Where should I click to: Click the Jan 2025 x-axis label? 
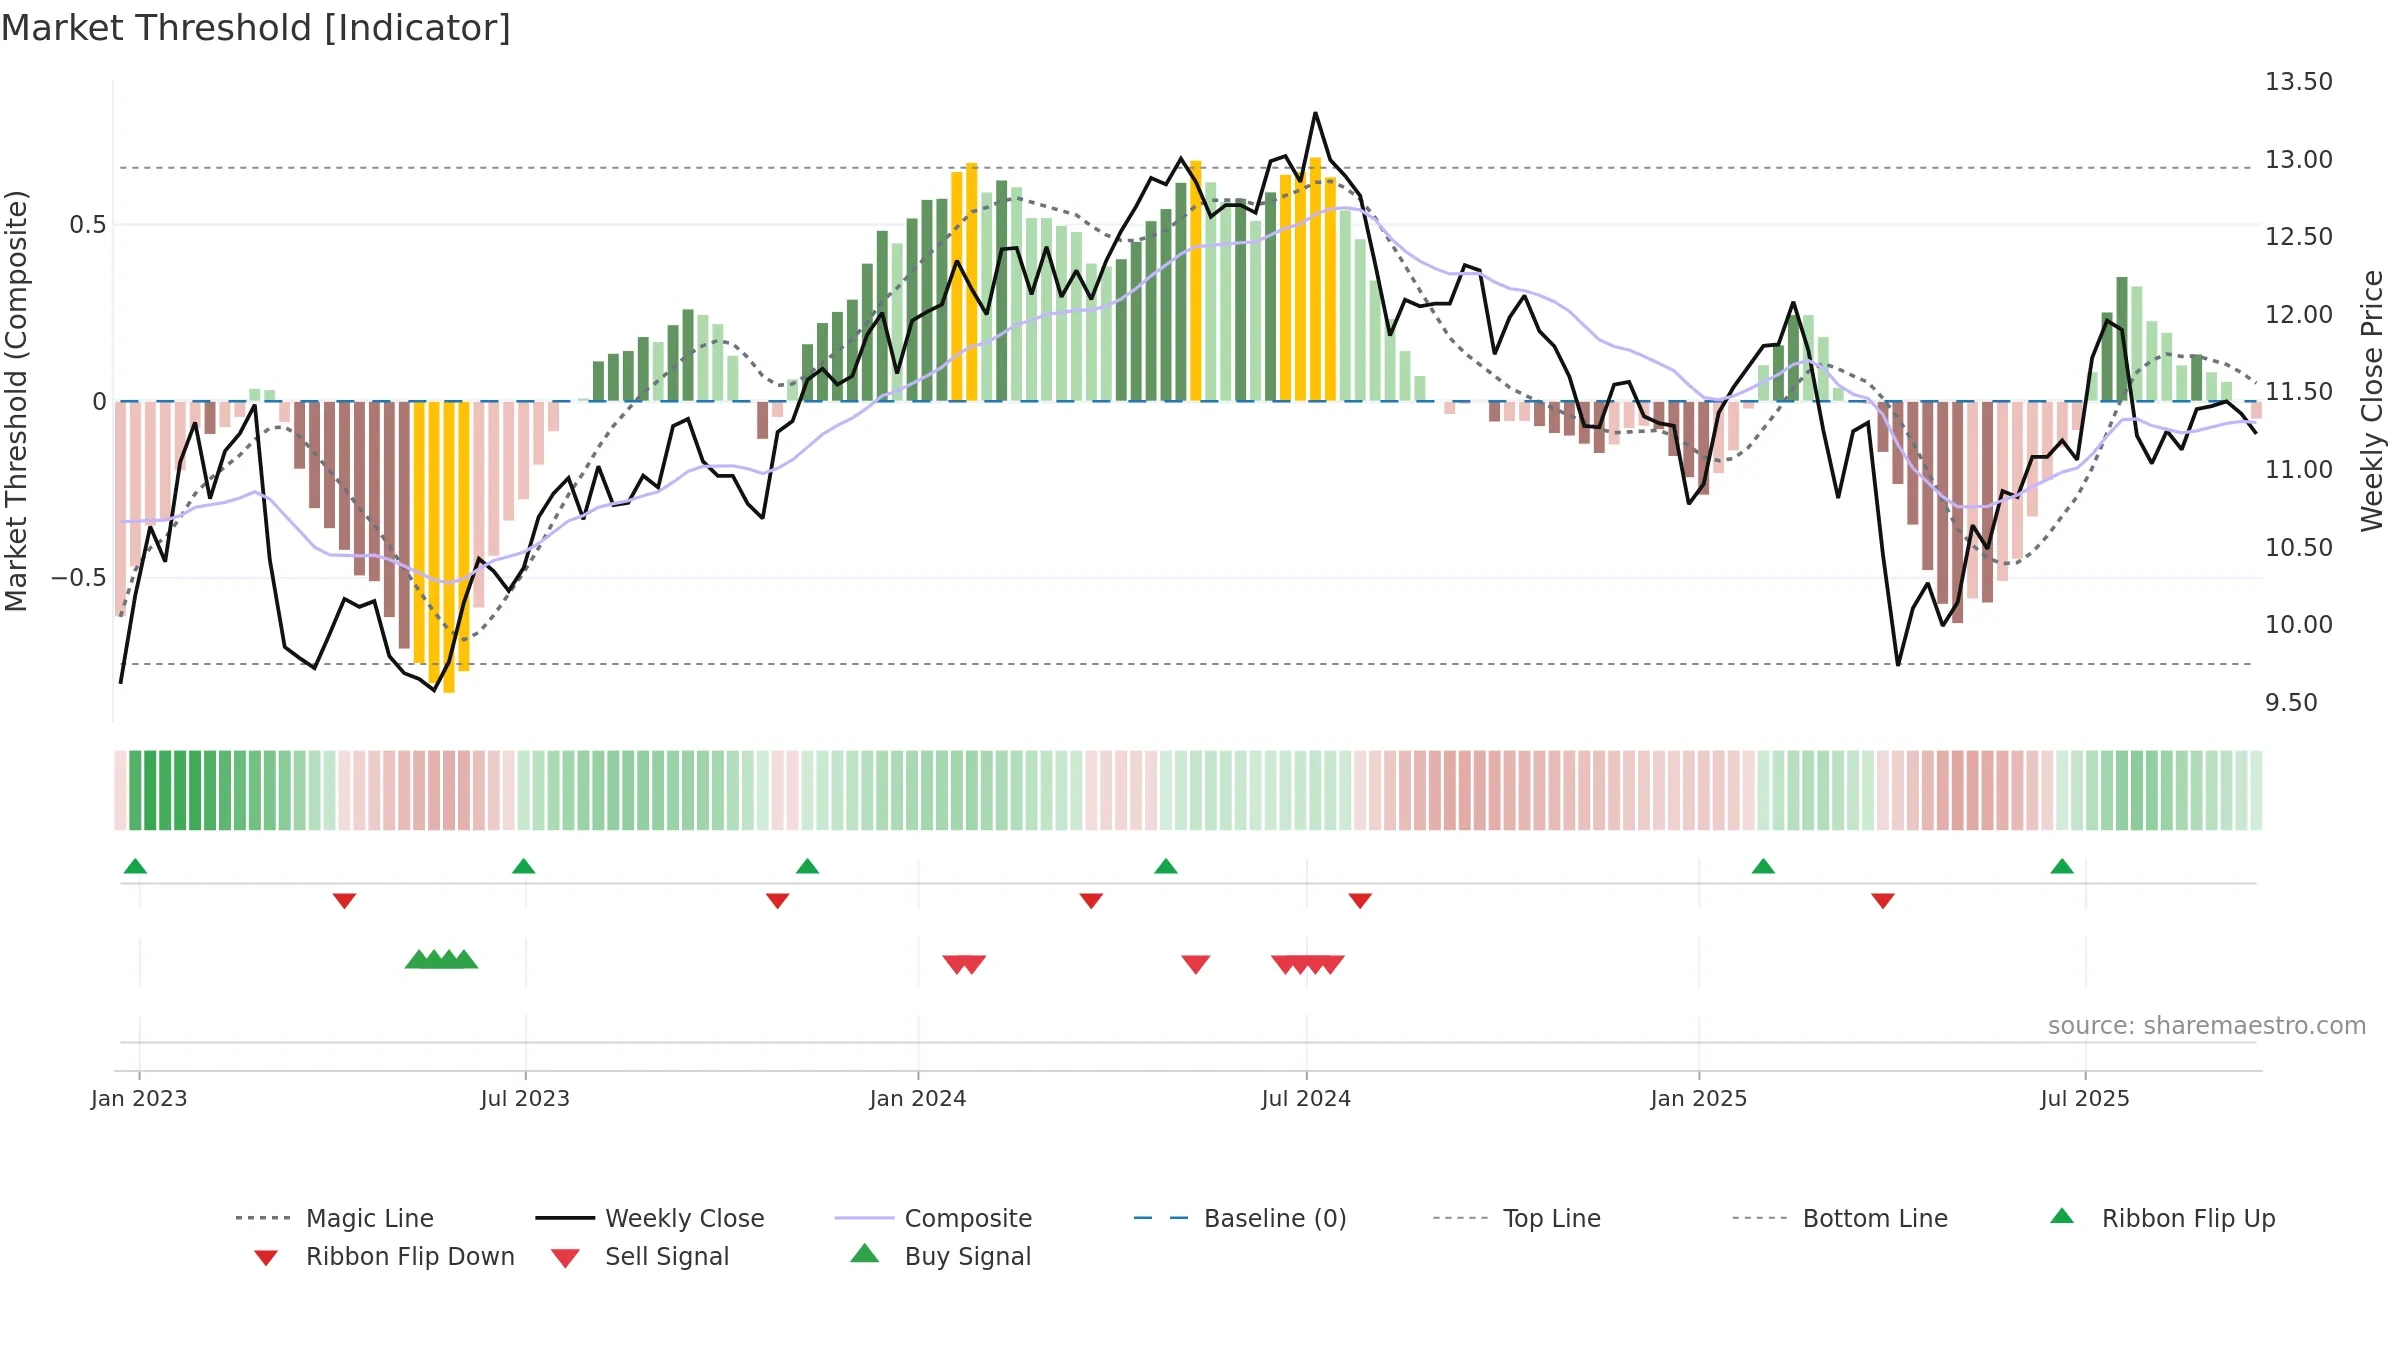tap(1699, 1099)
